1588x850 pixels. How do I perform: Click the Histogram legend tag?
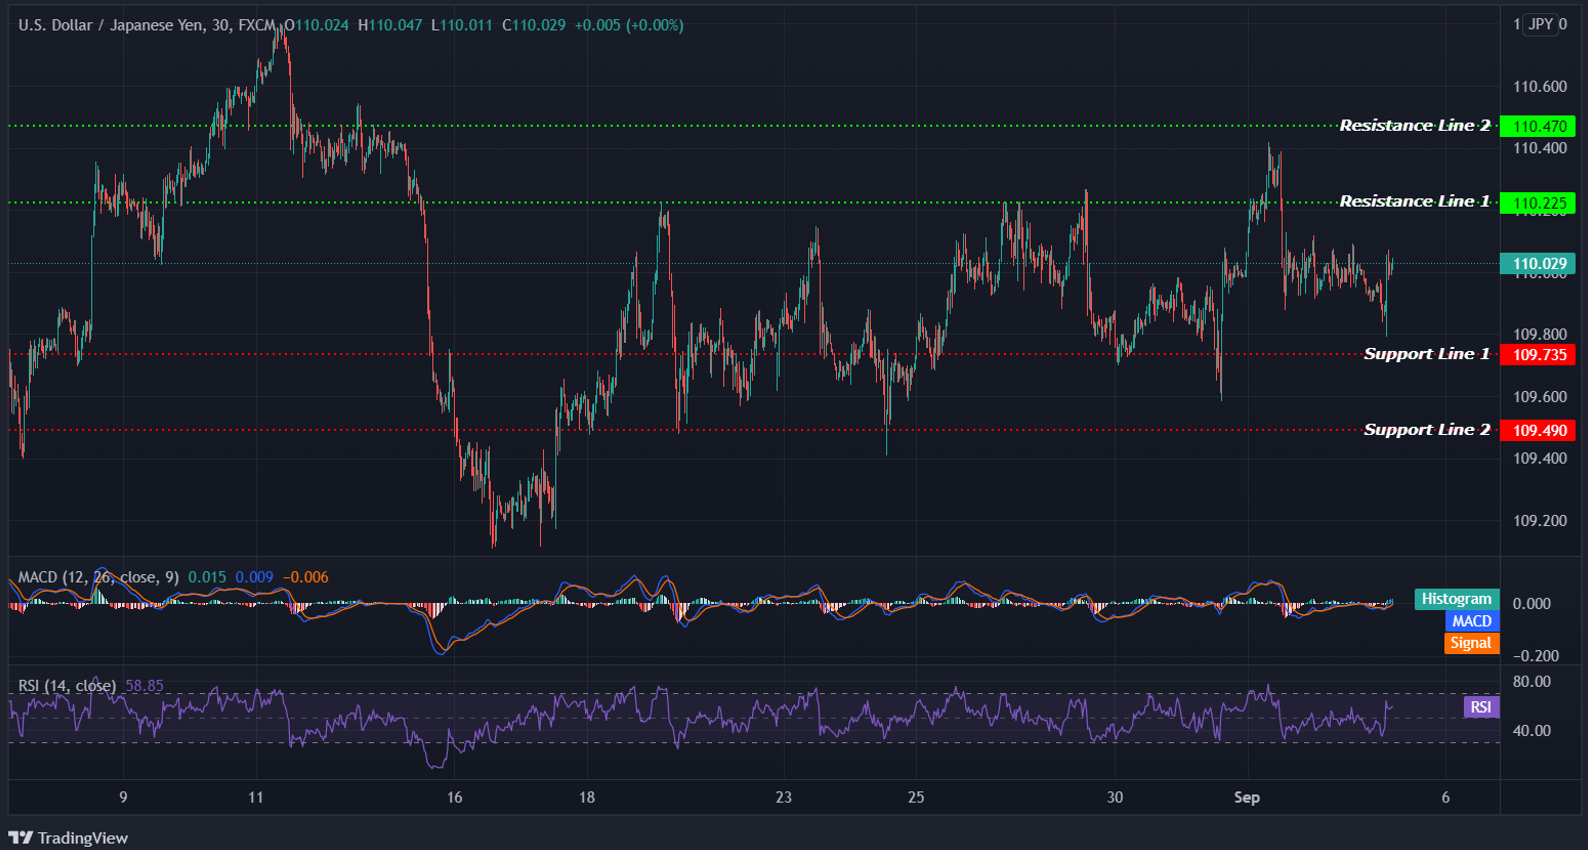point(1456,599)
